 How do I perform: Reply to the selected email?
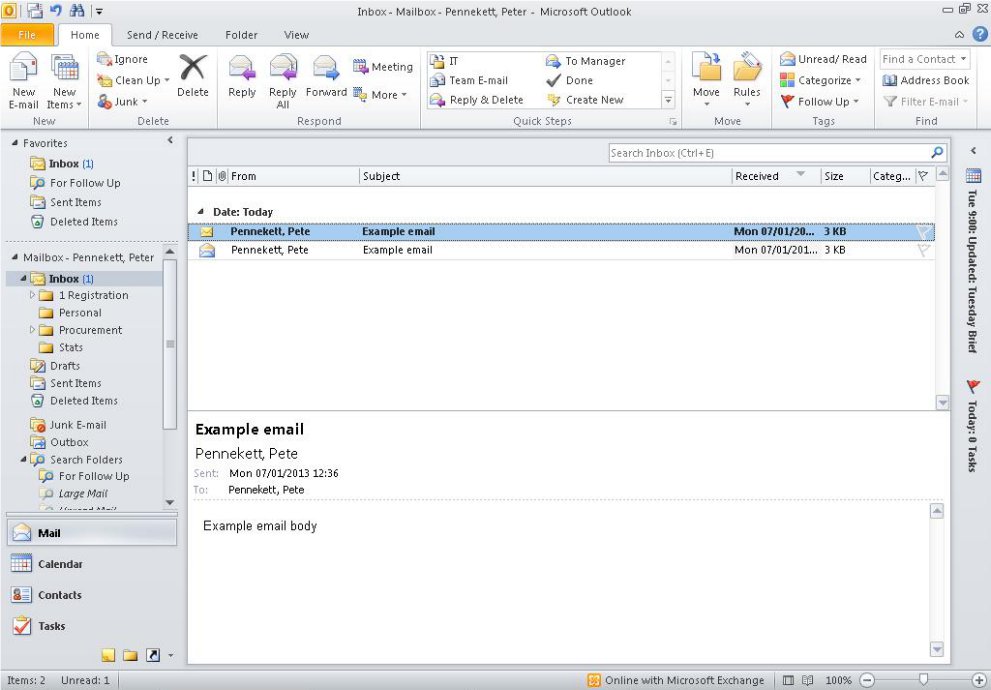point(242,70)
